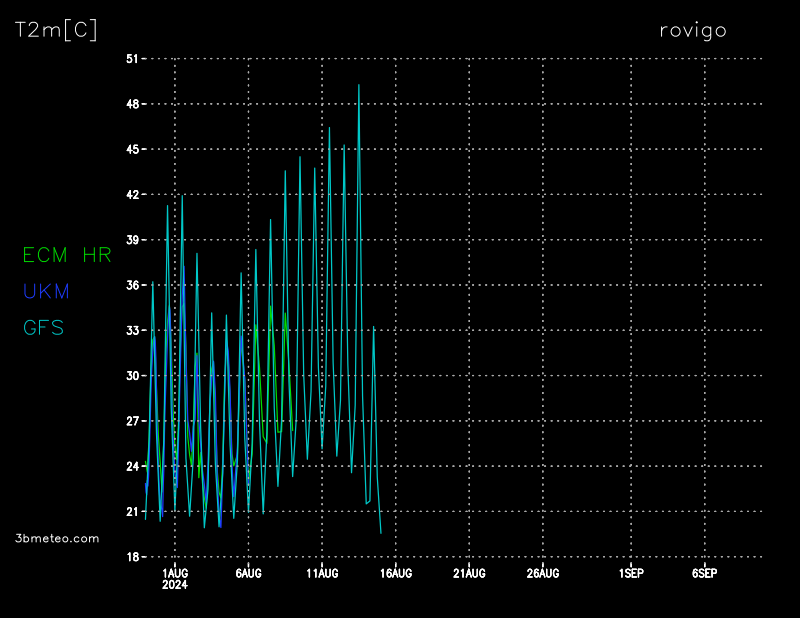This screenshot has height=618, width=800.
Task: Open the 3bmeteo.com watermark link
Action: click(x=58, y=538)
